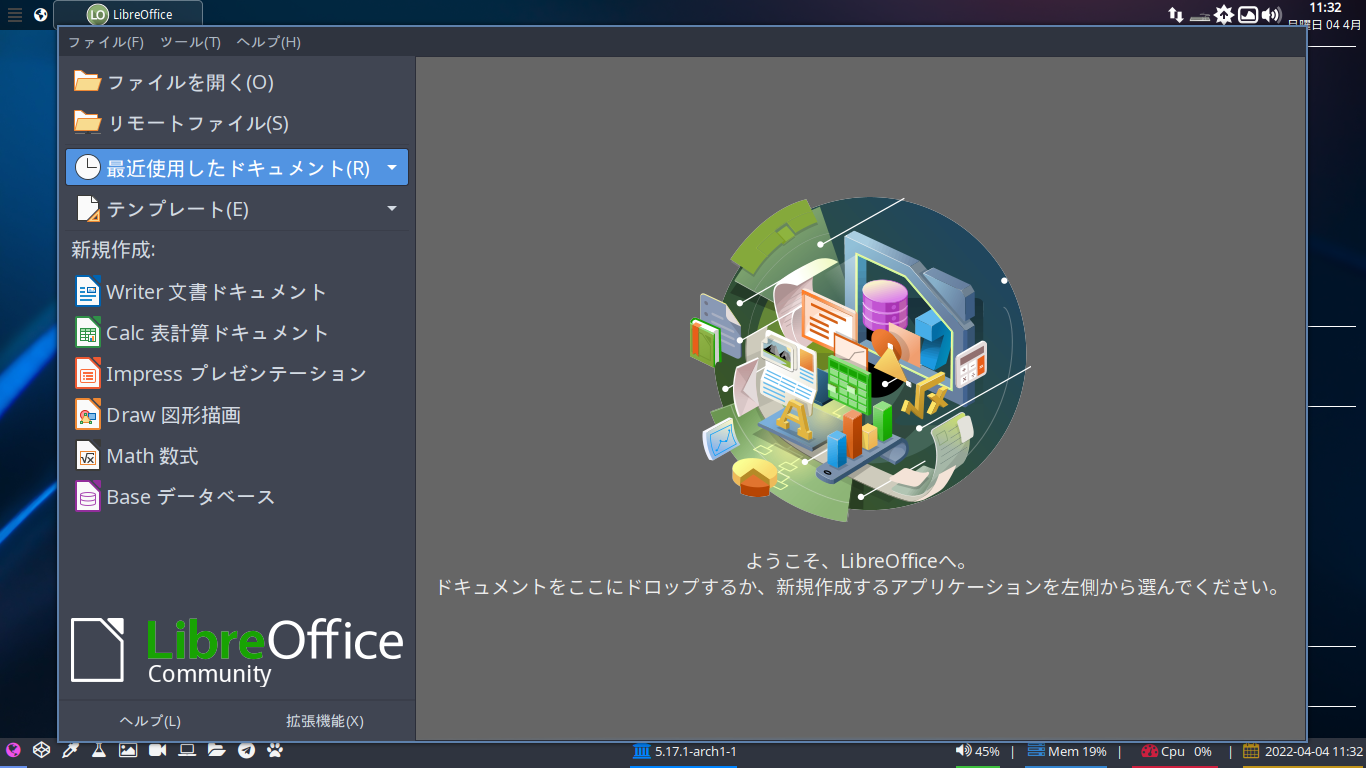Click the Calc 表計算ドキュメント icon
Image resolution: width=1366 pixels, height=768 pixels.
point(88,332)
